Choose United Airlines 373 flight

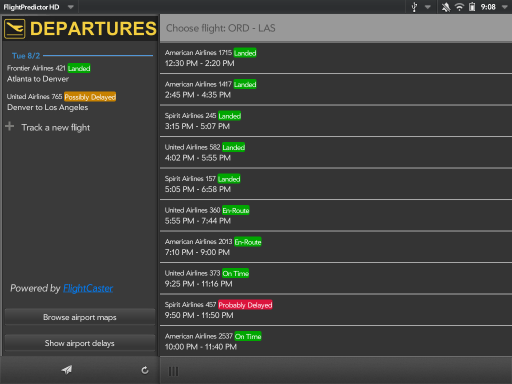pos(336,278)
